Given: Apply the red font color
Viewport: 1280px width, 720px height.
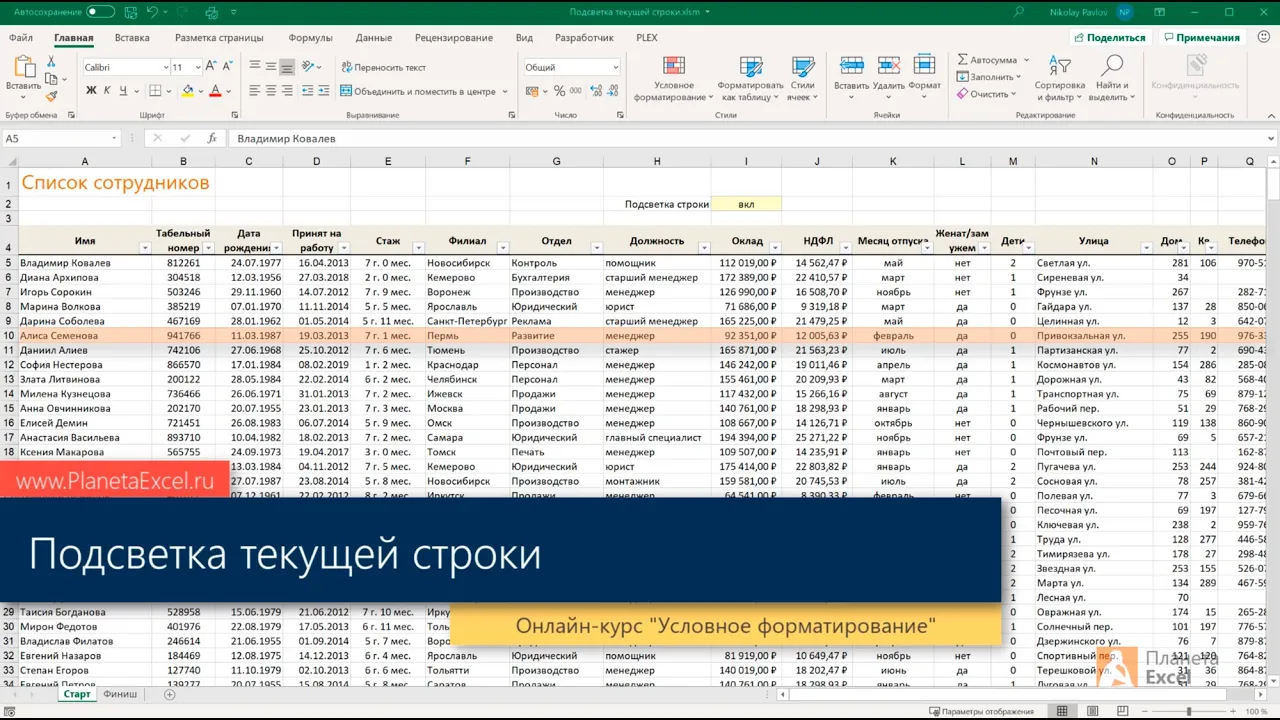Looking at the screenshot, I should (215, 91).
